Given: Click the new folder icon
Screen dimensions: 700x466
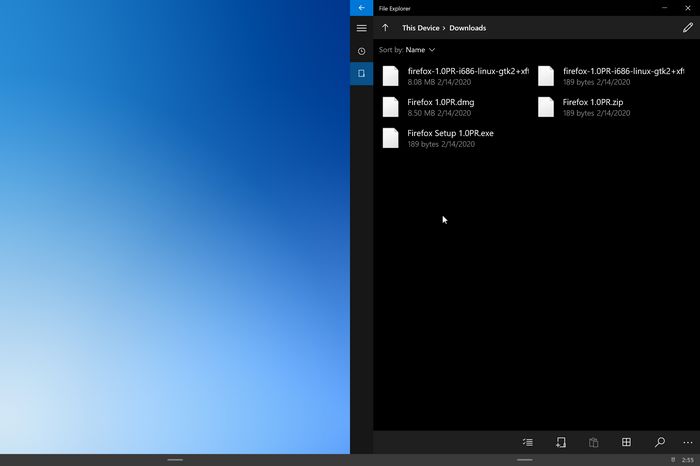Looking at the screenshot, I should click(x=560, y=442).
